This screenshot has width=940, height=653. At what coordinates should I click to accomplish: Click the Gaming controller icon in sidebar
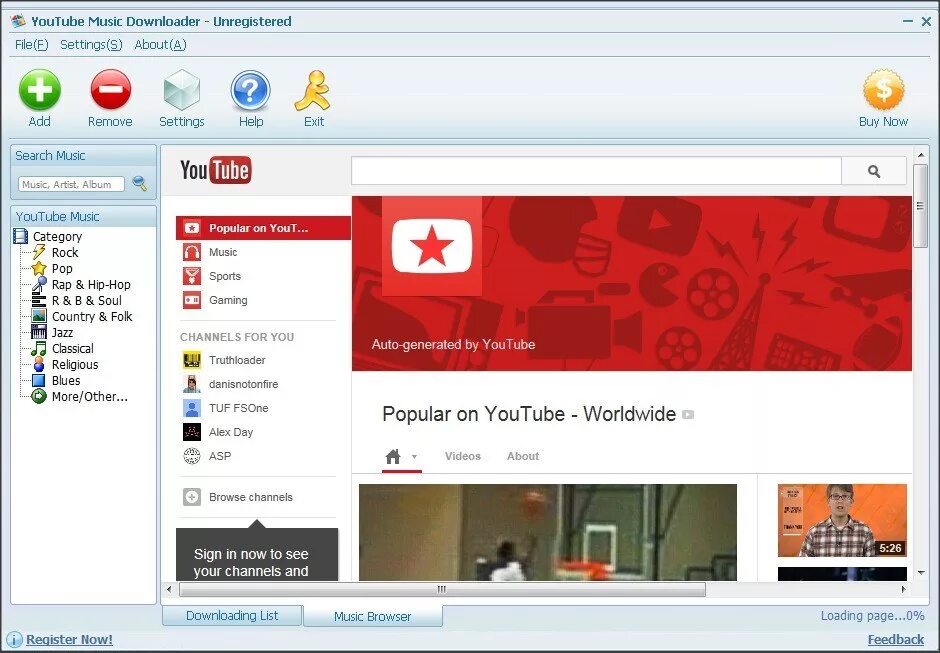point(192,300)
